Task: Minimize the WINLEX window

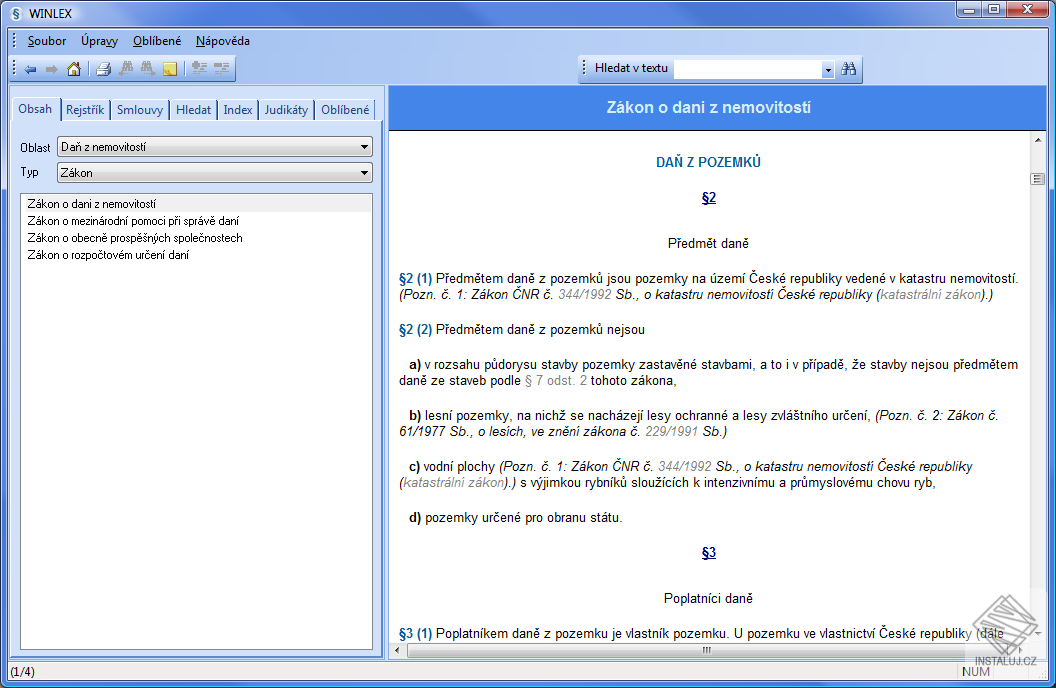Action: [968, 10]
